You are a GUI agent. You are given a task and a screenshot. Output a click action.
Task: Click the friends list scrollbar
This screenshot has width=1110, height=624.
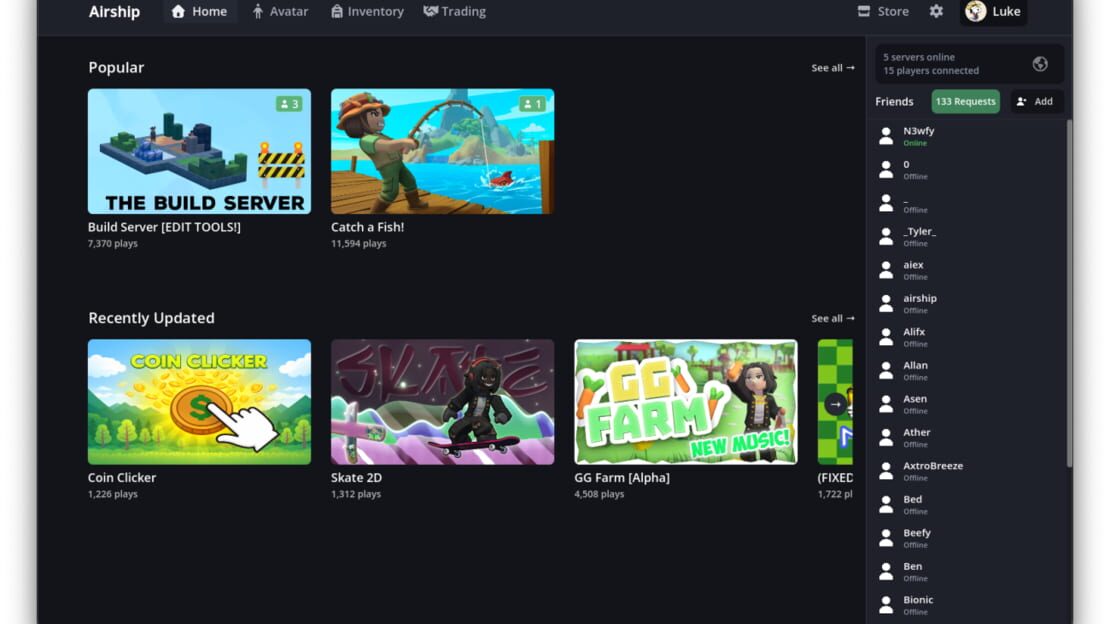pyautogui.click(x=1069, y=293)
